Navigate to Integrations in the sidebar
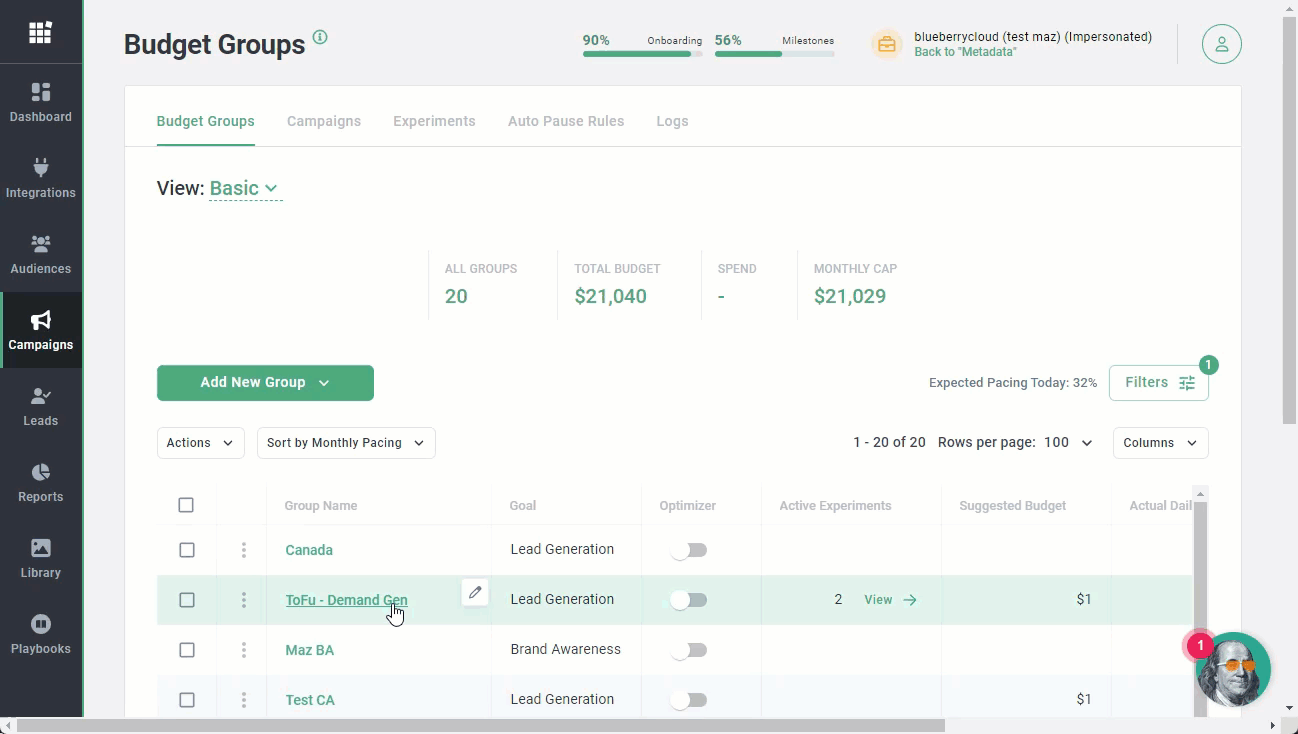 (x=40, y=179)
